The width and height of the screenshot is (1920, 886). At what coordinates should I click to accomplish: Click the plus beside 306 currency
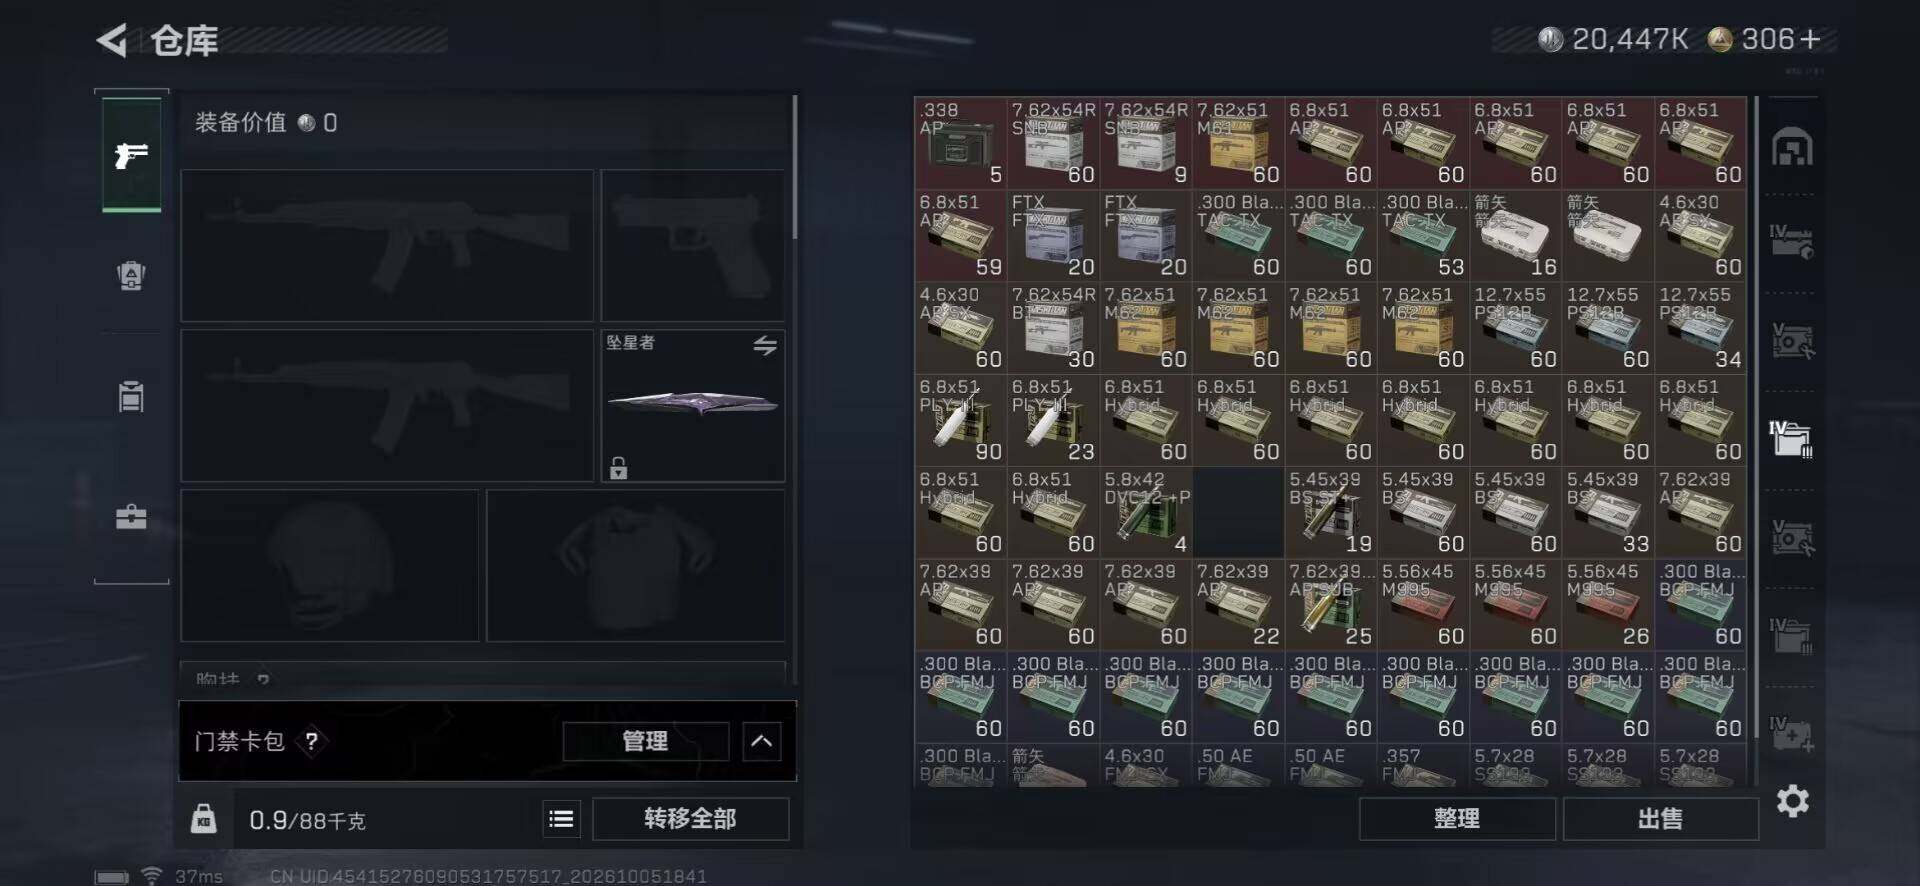tap(1809, 39)
